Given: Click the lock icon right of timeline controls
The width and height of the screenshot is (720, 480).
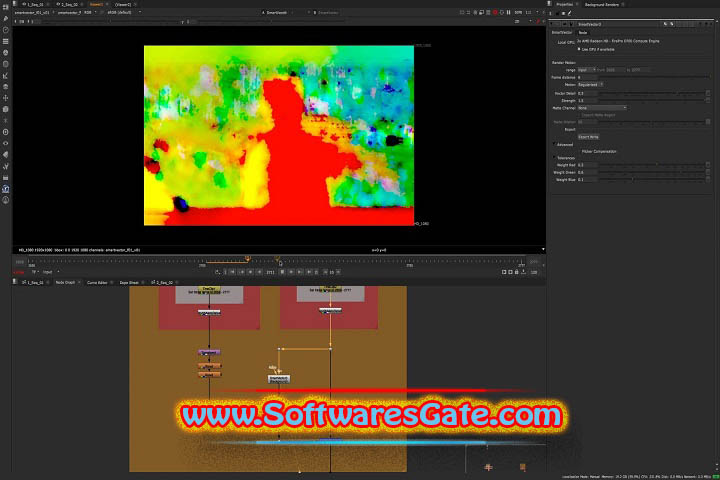Looking at the screenshot, I should [517, 272].
